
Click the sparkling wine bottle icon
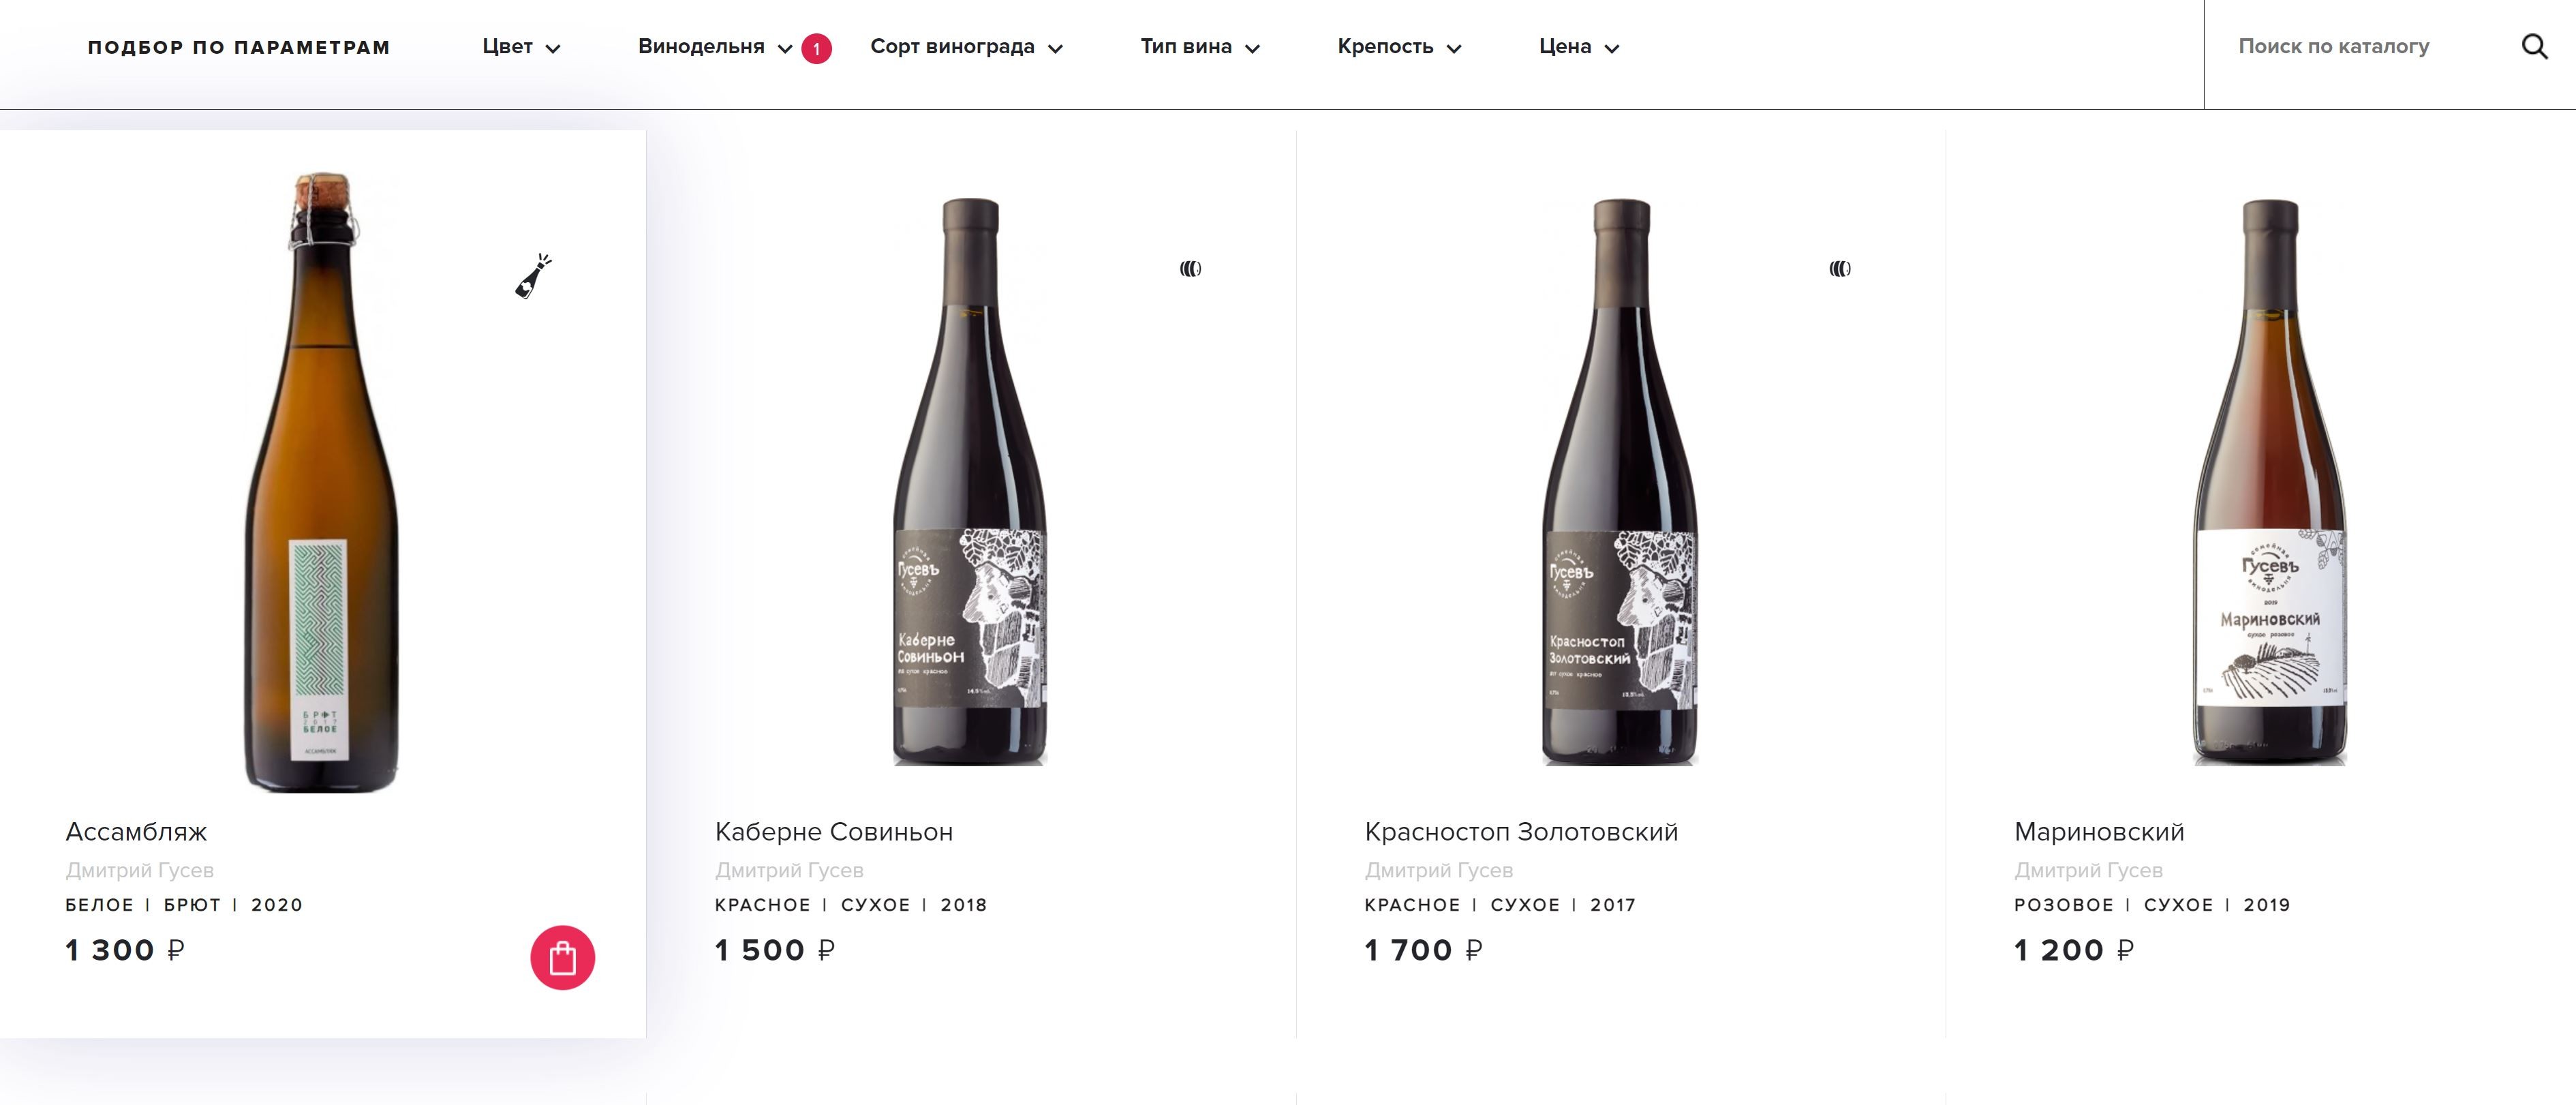point(533,277)
